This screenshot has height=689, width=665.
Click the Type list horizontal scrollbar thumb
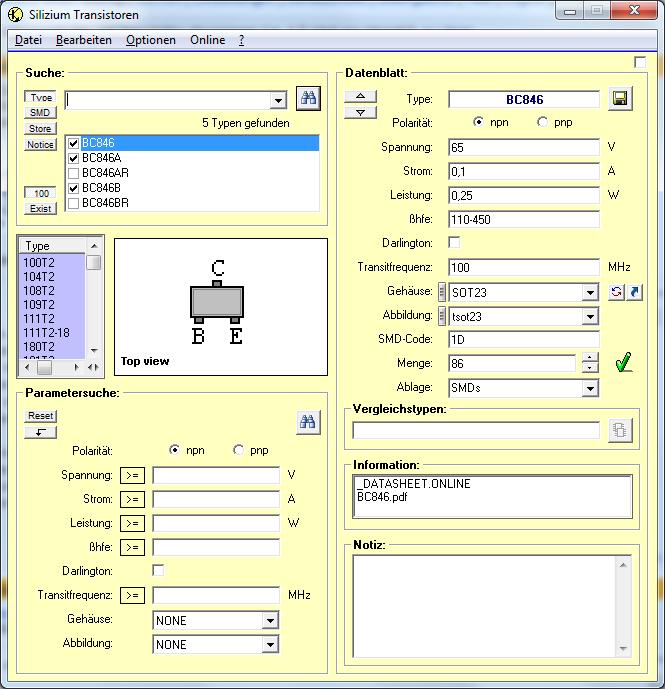44,367
